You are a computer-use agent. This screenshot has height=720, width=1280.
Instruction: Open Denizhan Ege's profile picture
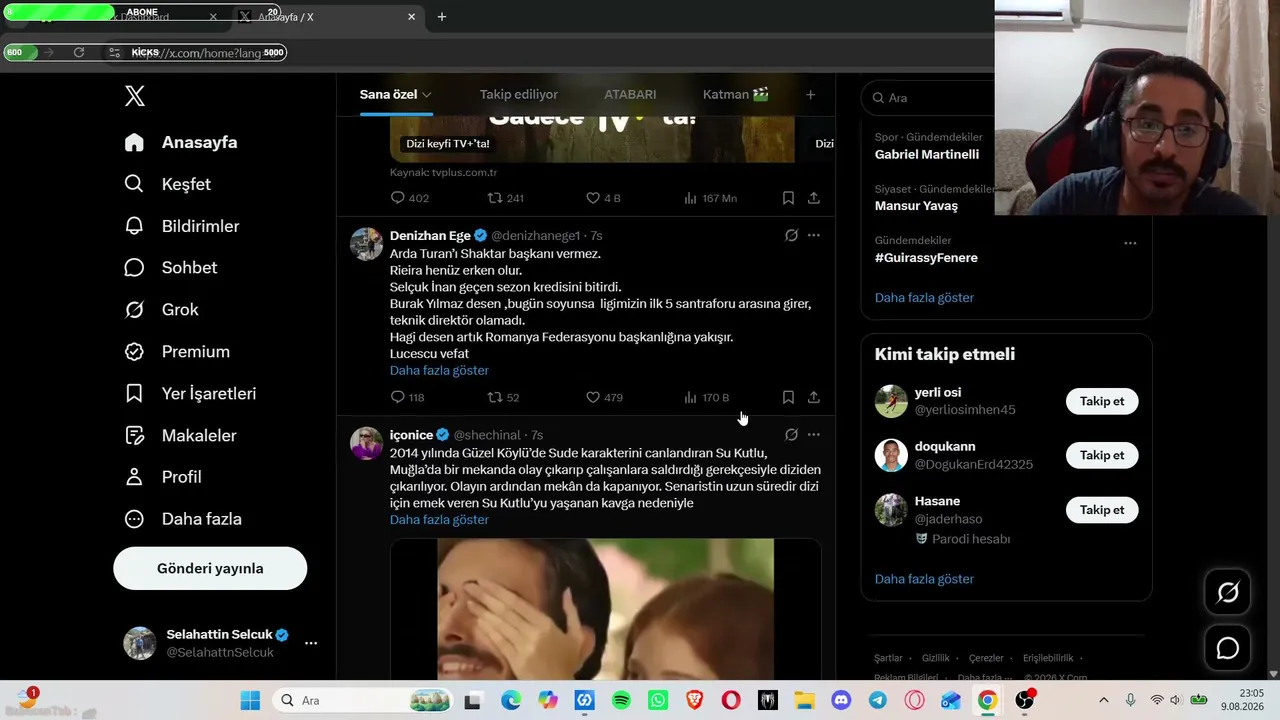click(367, 244)
